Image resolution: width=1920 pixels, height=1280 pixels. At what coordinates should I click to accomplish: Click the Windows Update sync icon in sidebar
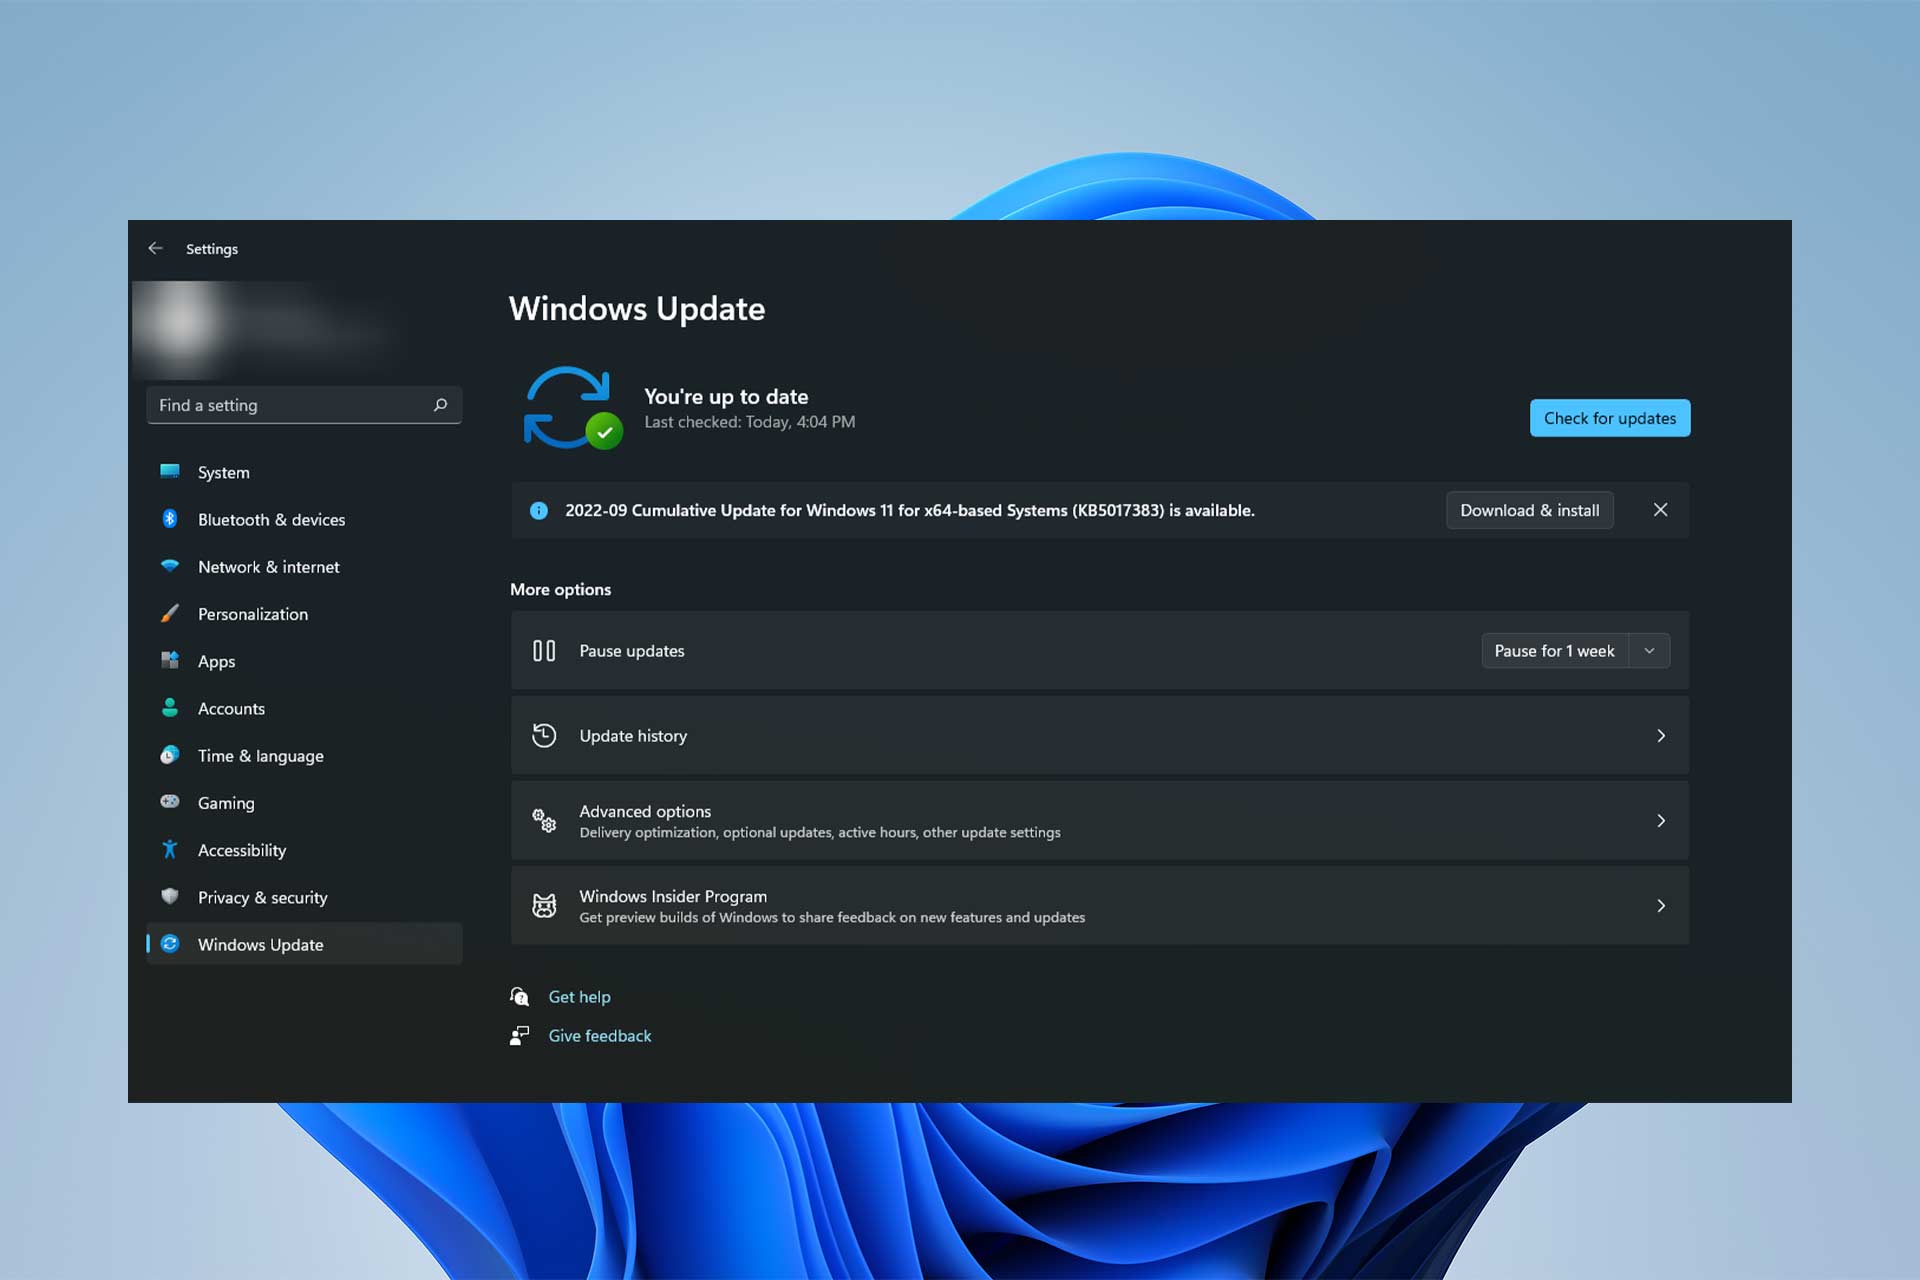click(x=170, y=944)
